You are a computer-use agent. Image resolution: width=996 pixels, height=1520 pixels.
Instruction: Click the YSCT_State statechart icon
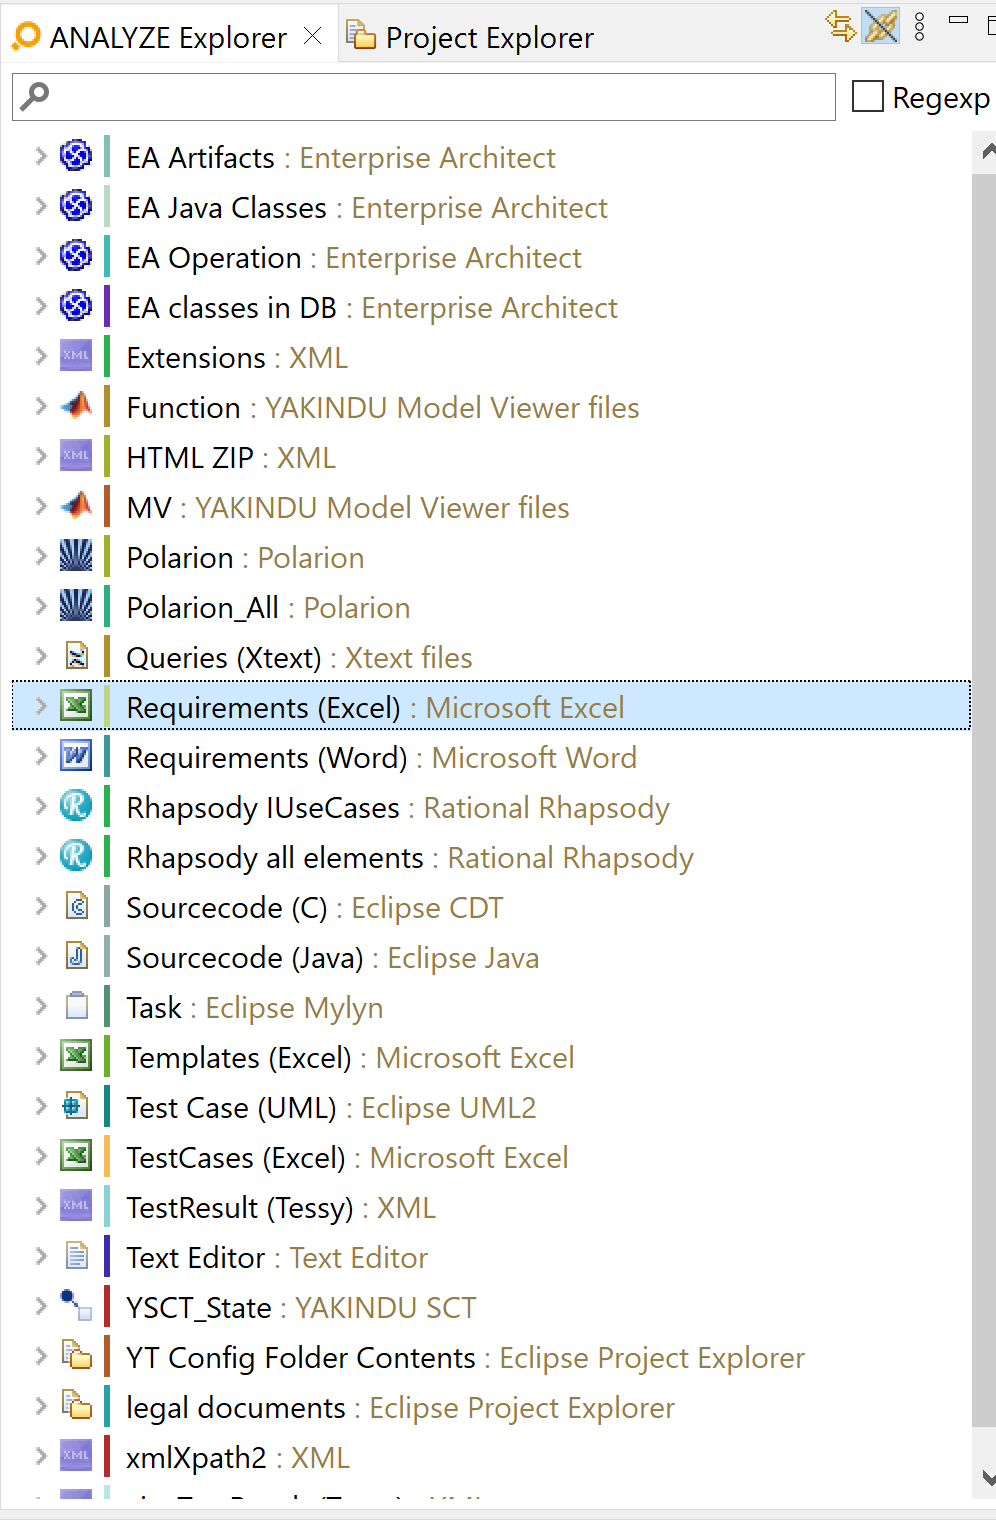coord(76,1306)
